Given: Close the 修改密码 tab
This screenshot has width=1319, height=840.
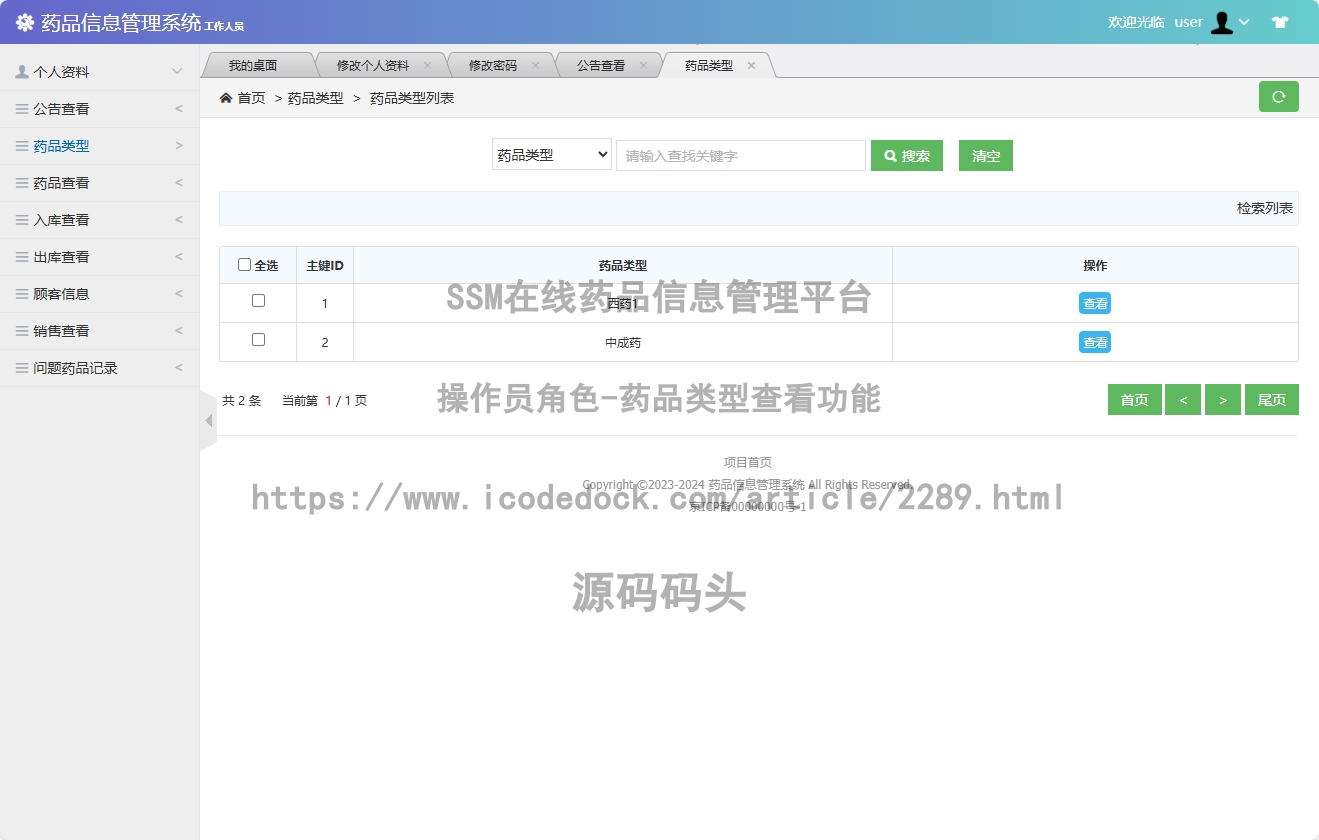Looking at the screenshot, I should coord(535,65).
